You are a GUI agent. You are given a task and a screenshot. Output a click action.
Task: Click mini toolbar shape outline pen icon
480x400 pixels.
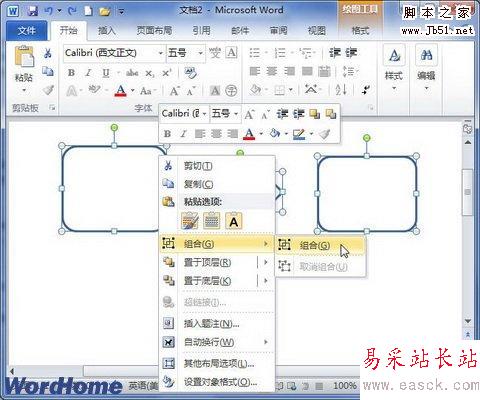click(x=298, y=134)
